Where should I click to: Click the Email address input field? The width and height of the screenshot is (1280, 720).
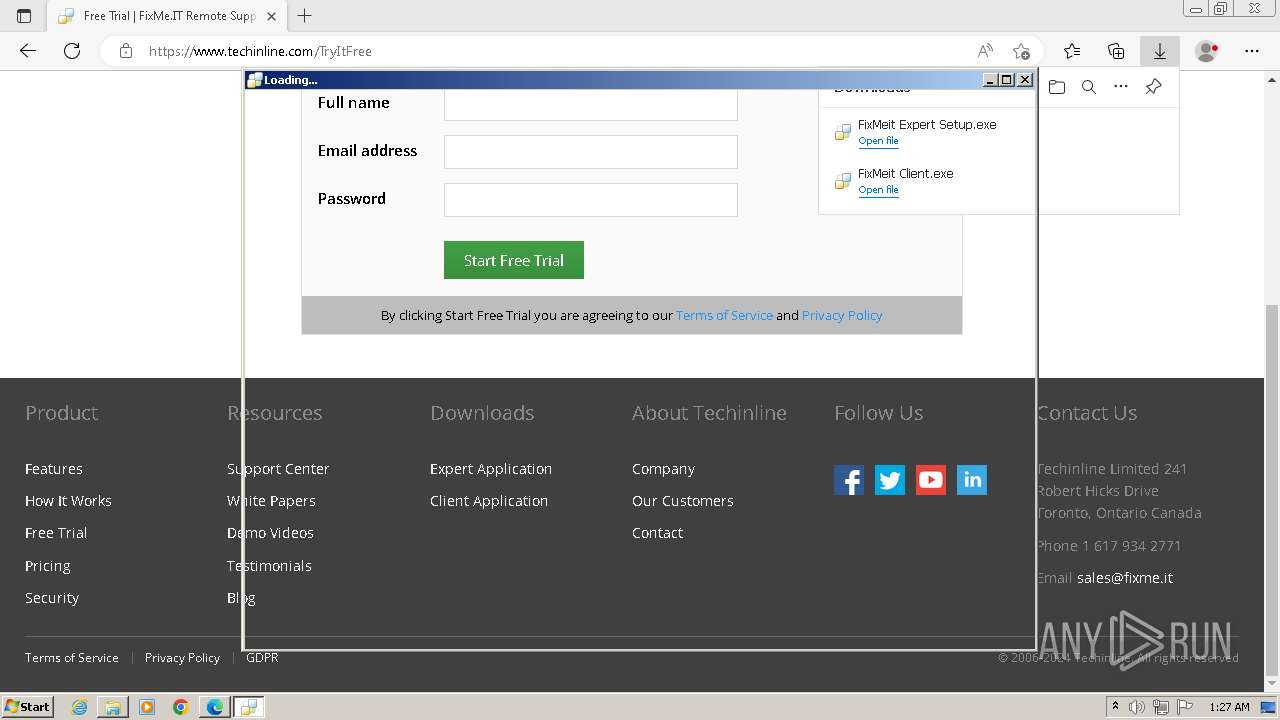[591, 152]
